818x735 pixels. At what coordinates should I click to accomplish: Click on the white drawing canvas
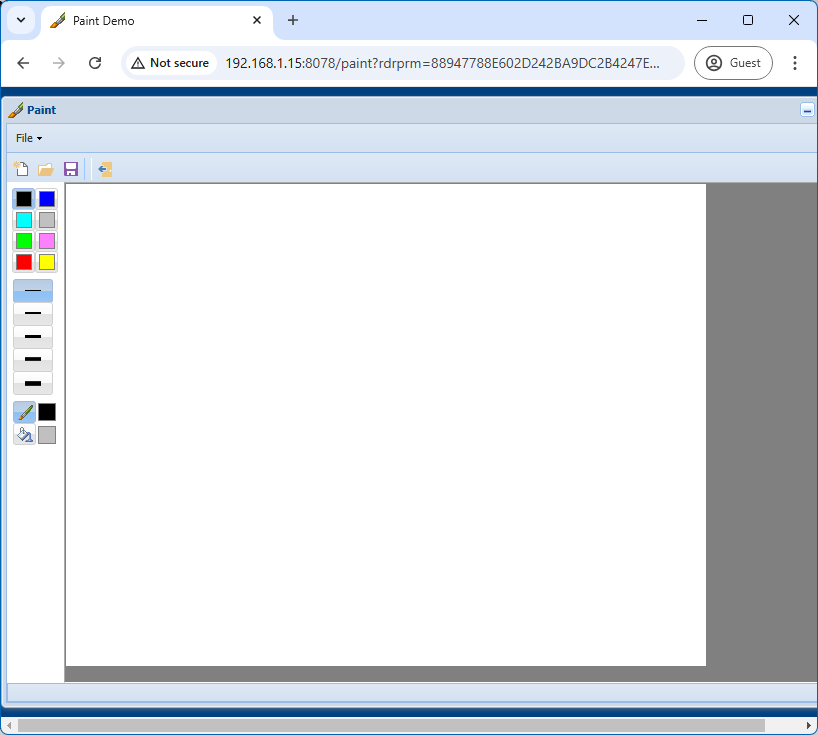pos(386,425)
